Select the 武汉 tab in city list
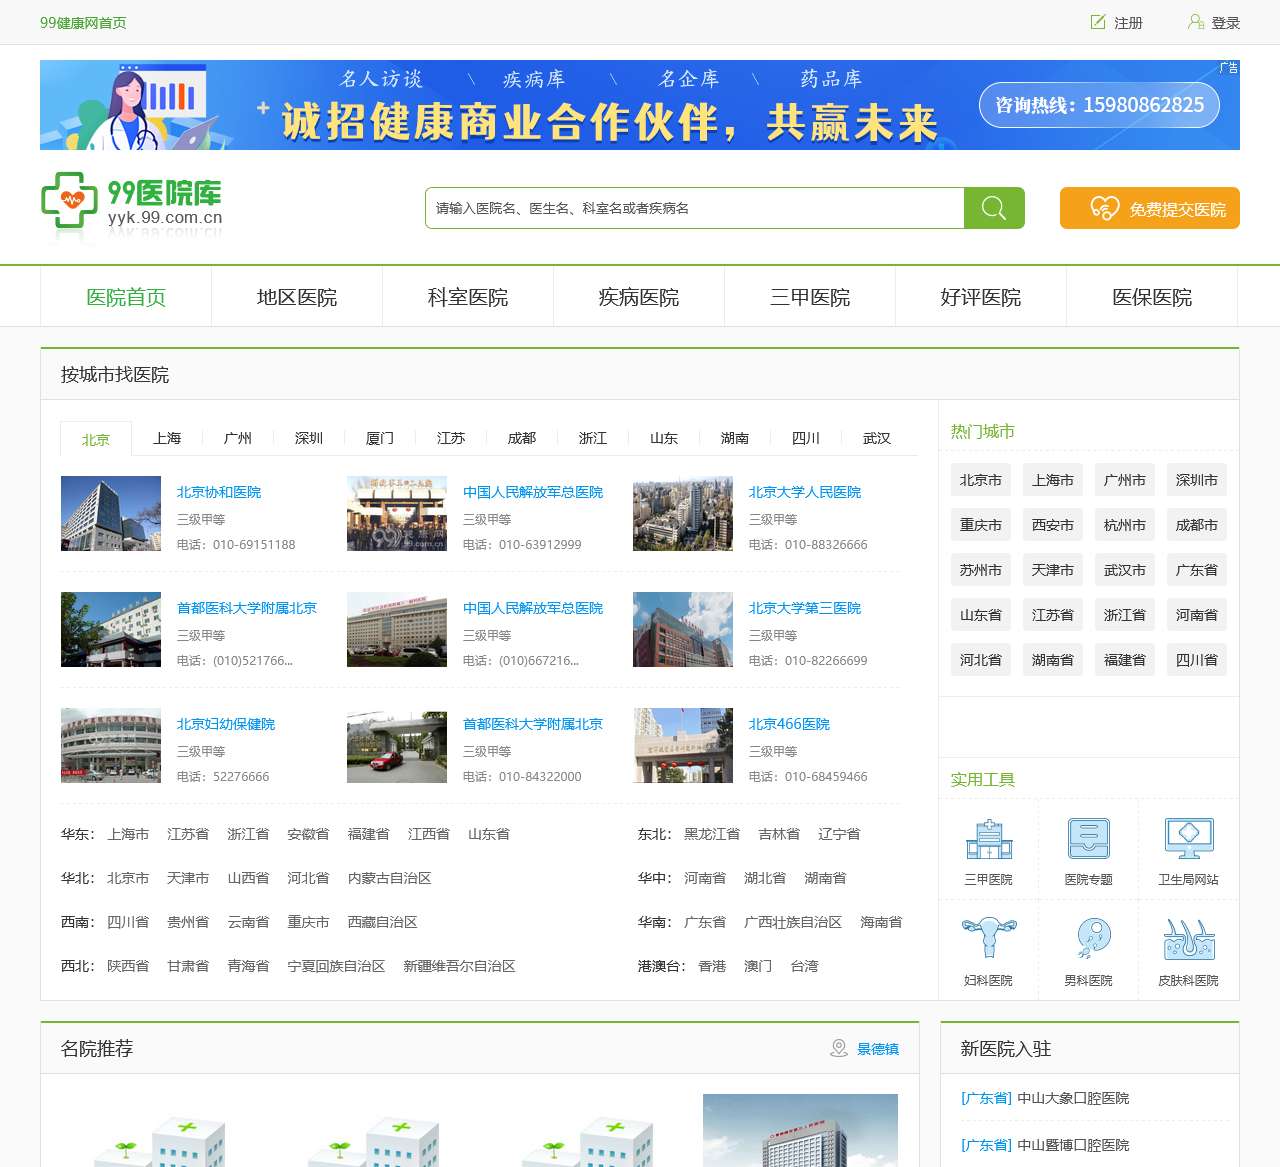 click(876, 438)
